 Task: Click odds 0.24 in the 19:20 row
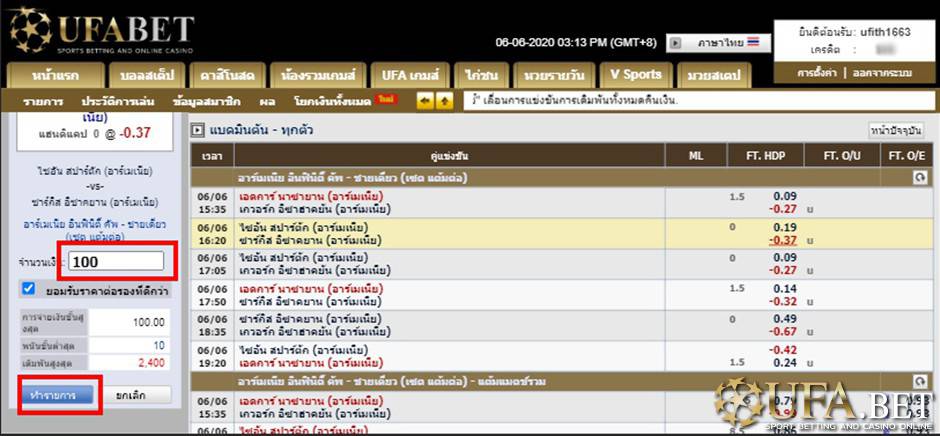click(785, 363)
